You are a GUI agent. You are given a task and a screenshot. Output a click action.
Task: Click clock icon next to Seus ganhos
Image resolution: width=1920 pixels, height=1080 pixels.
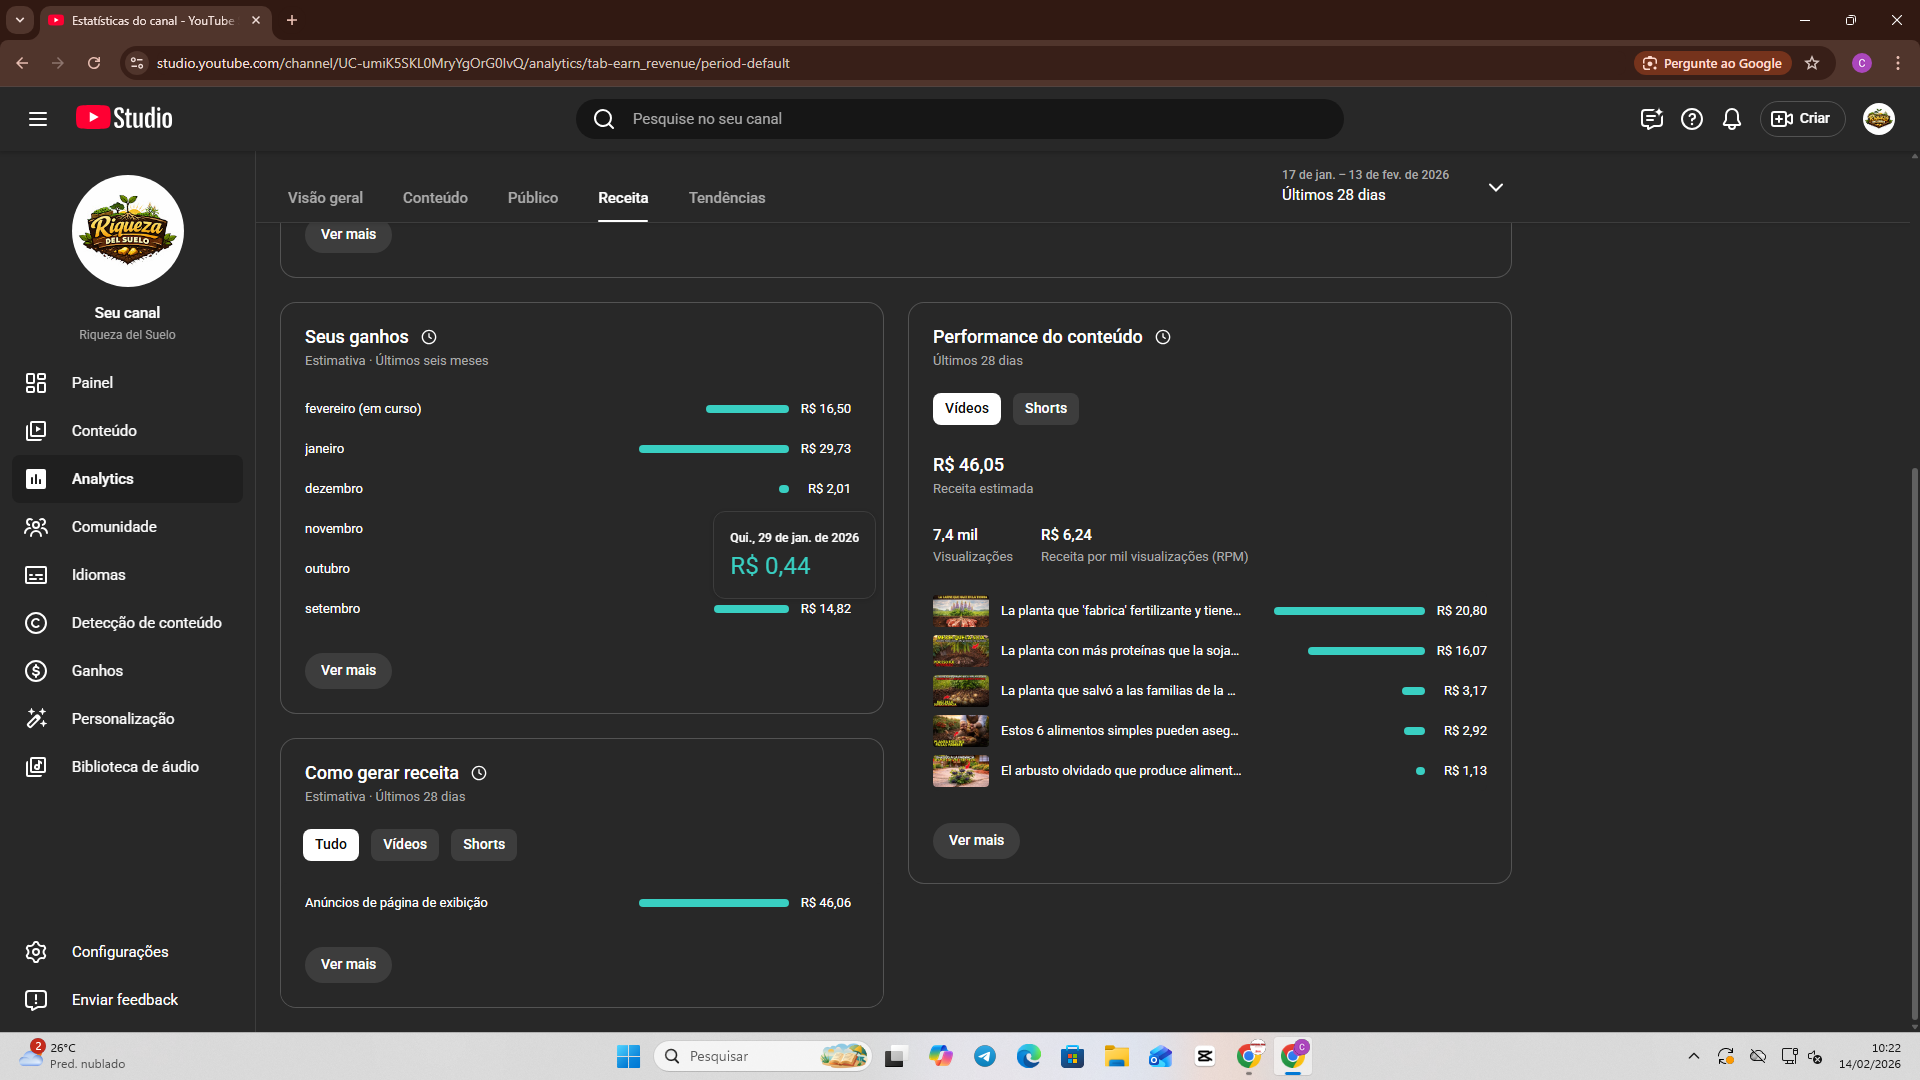429,337
